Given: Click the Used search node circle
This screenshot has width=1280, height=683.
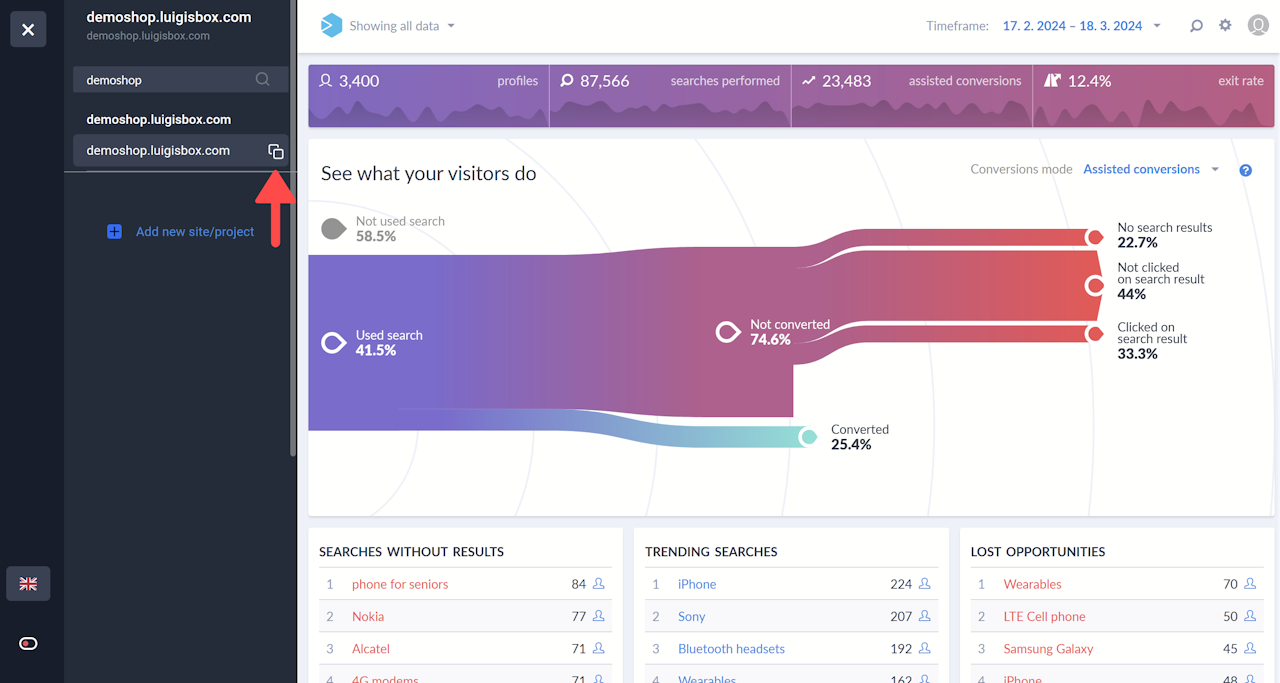Looking at the screenshot, I should pyautogui.click(x=333, y=343).
